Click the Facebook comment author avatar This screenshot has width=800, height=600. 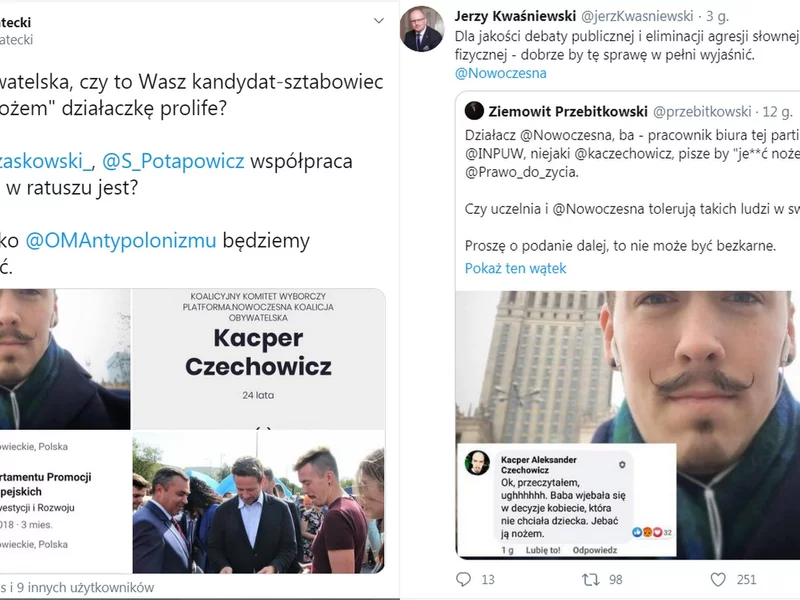478,463
